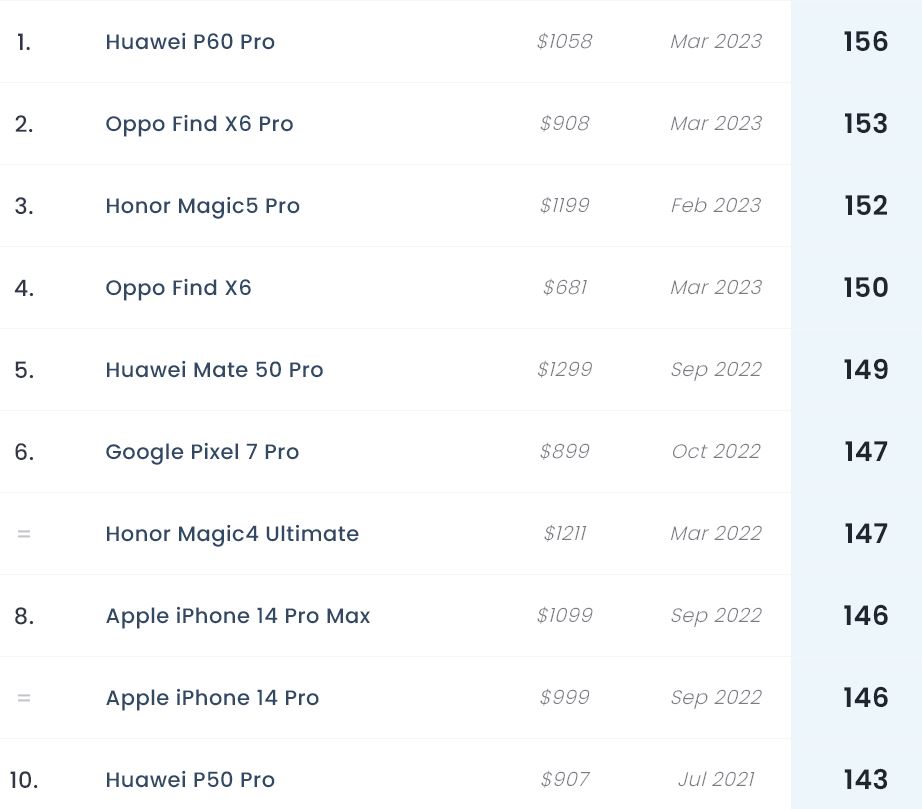
Task: Open the $999 Apple iPhone 14 Pro name
Action: 212,698
